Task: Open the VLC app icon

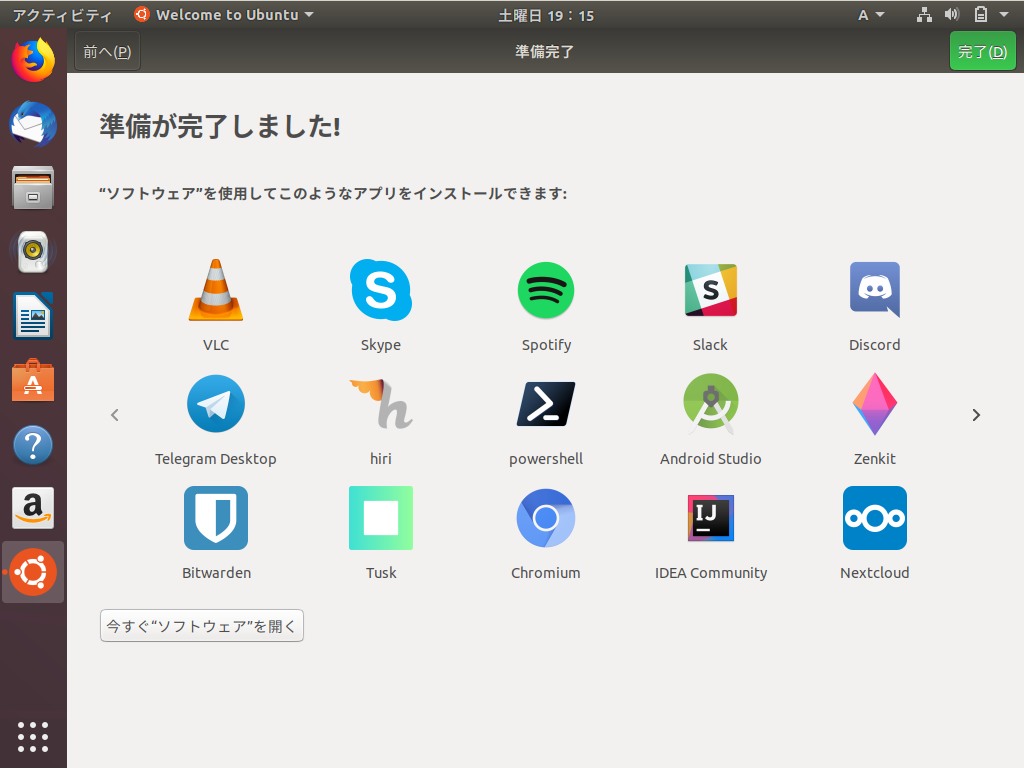Action: 216,290
